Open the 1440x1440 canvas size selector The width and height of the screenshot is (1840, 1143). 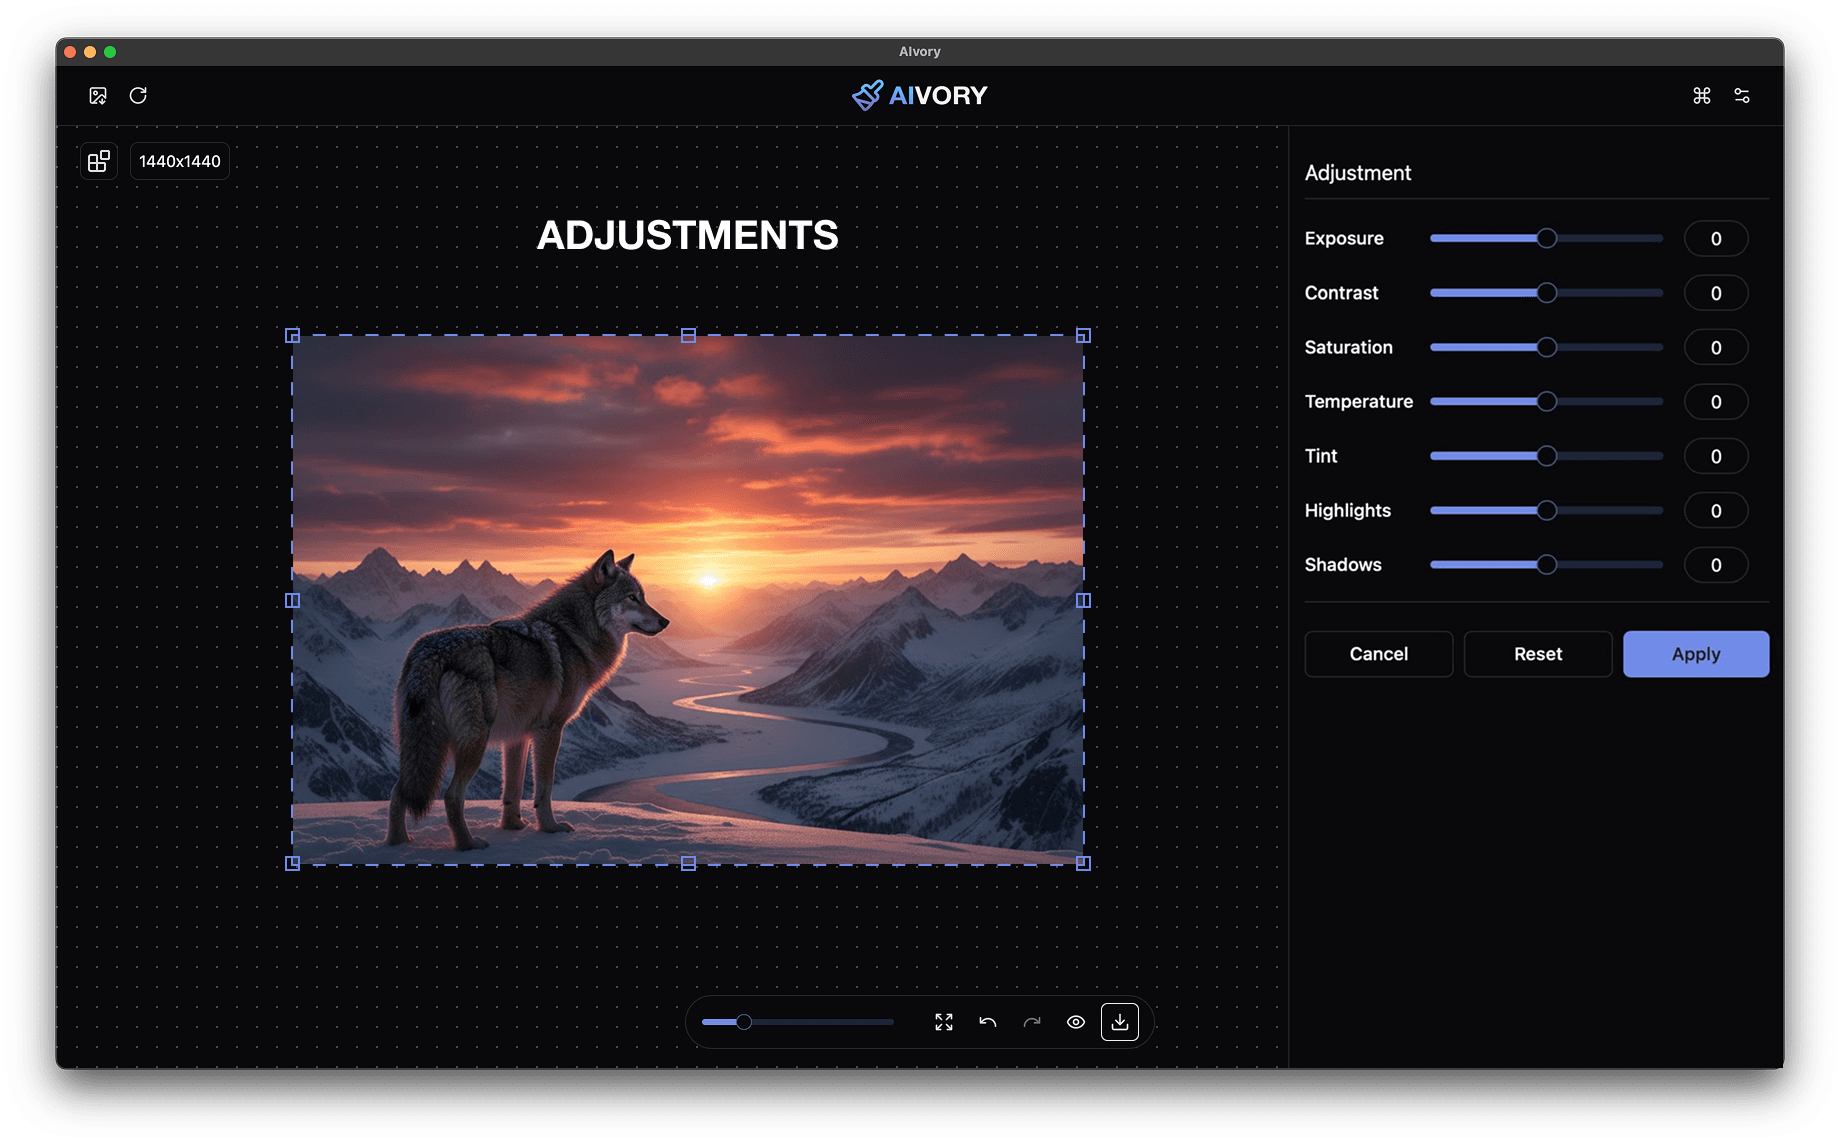180,160
